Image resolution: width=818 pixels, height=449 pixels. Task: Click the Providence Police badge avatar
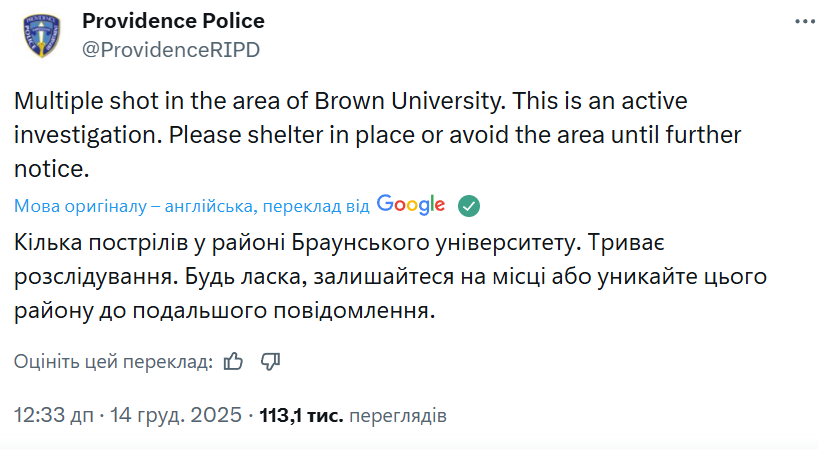click(41, 37)
